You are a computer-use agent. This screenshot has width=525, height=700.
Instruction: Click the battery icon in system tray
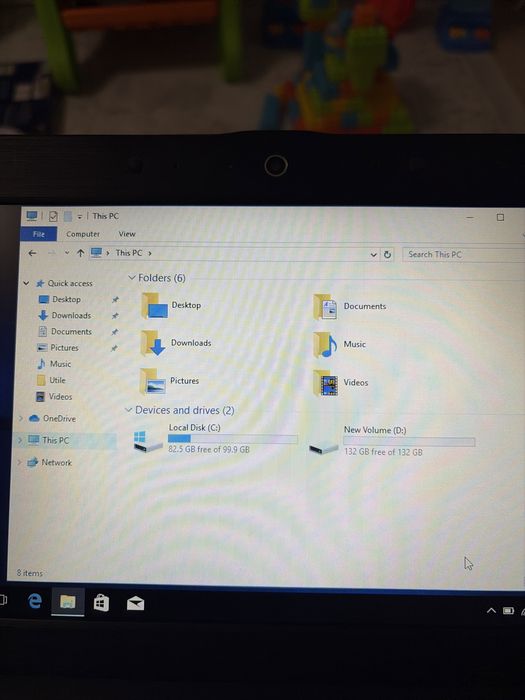(508, 611)
